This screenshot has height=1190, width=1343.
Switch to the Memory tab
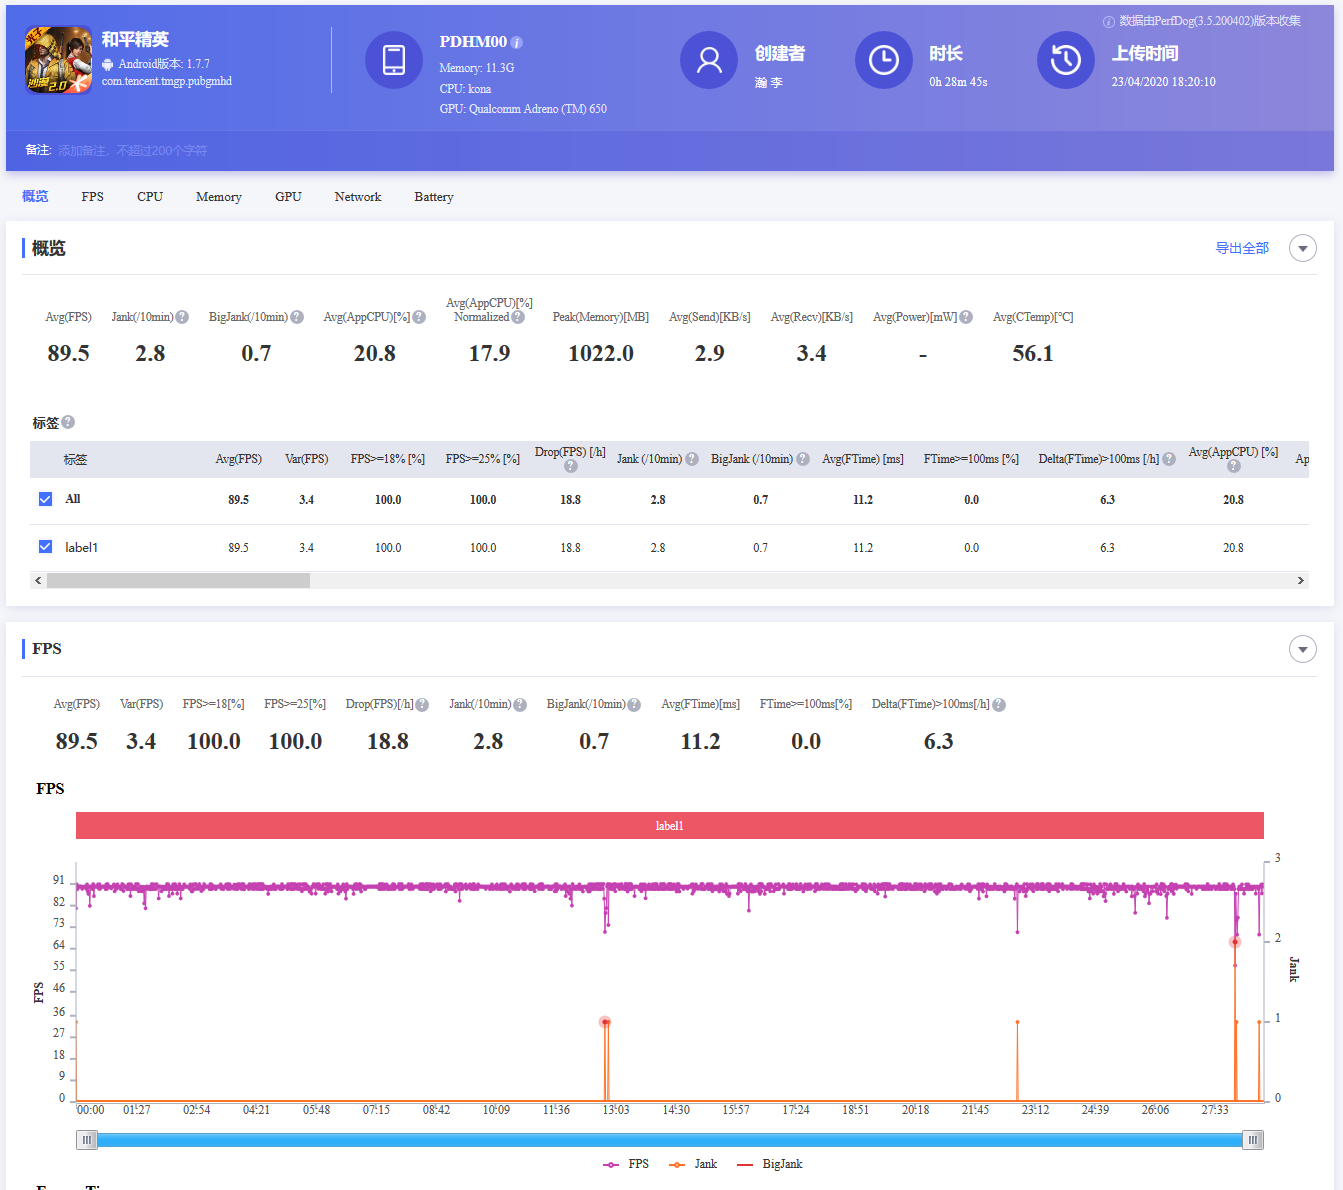click(218, 197)
